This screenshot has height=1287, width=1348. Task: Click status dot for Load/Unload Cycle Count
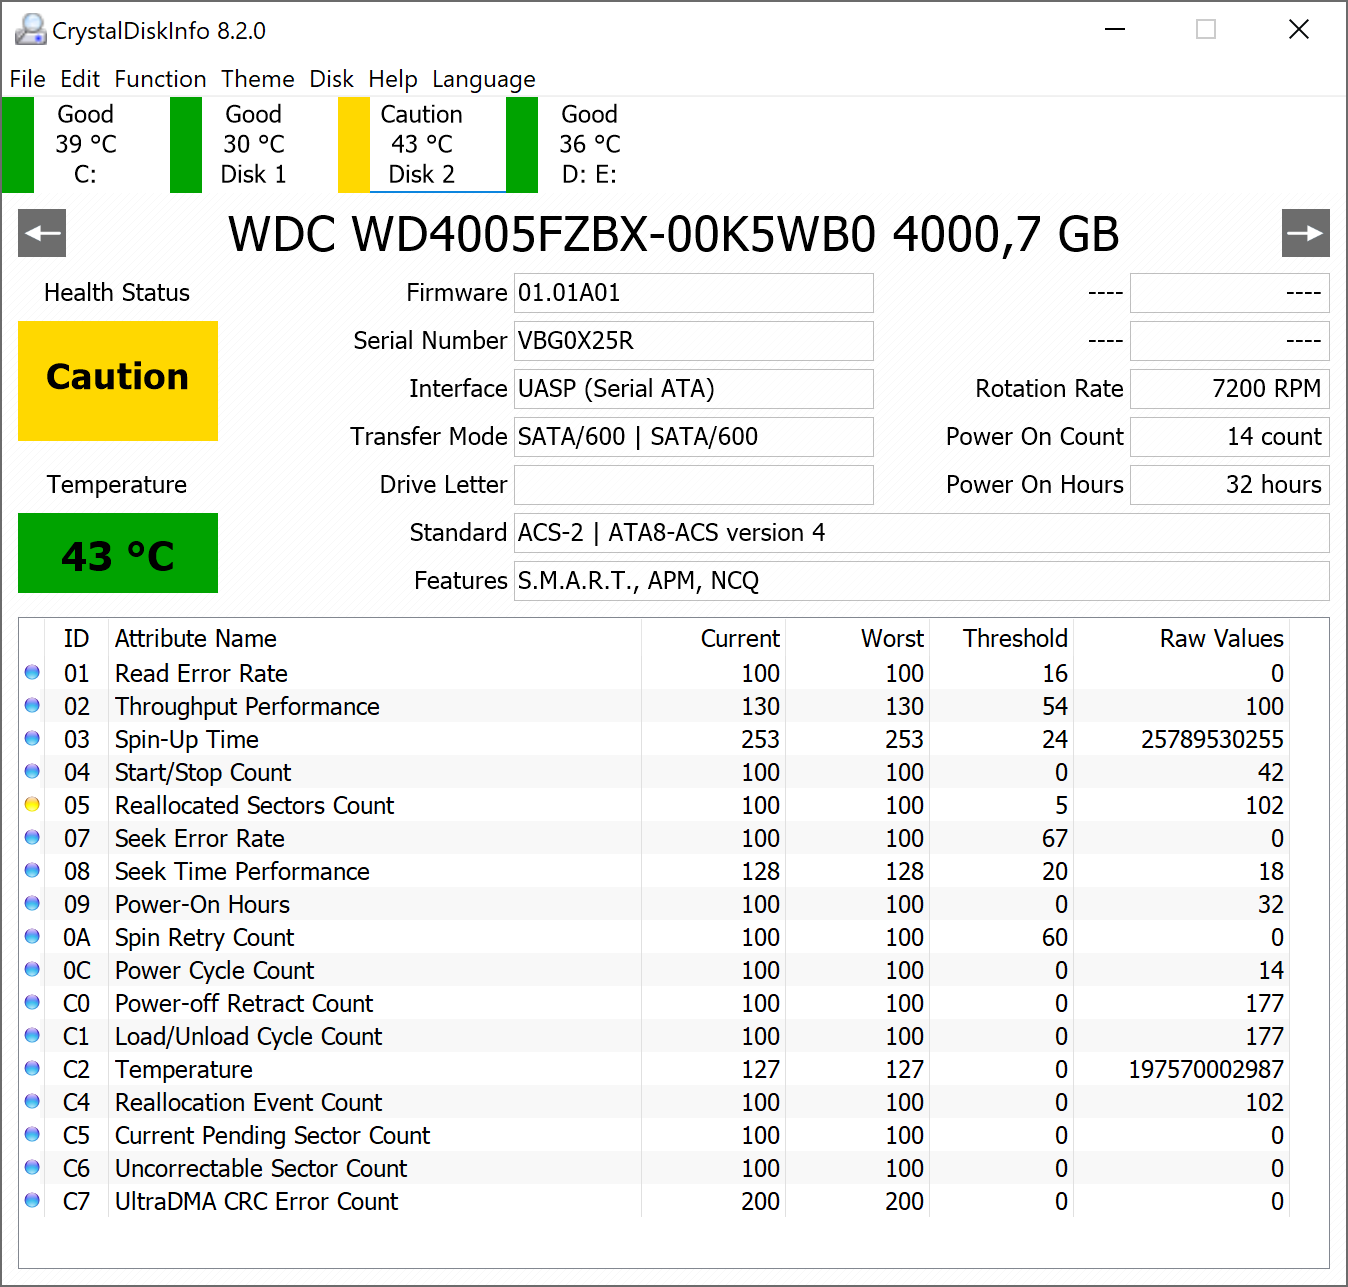(x=32, y=1036)
